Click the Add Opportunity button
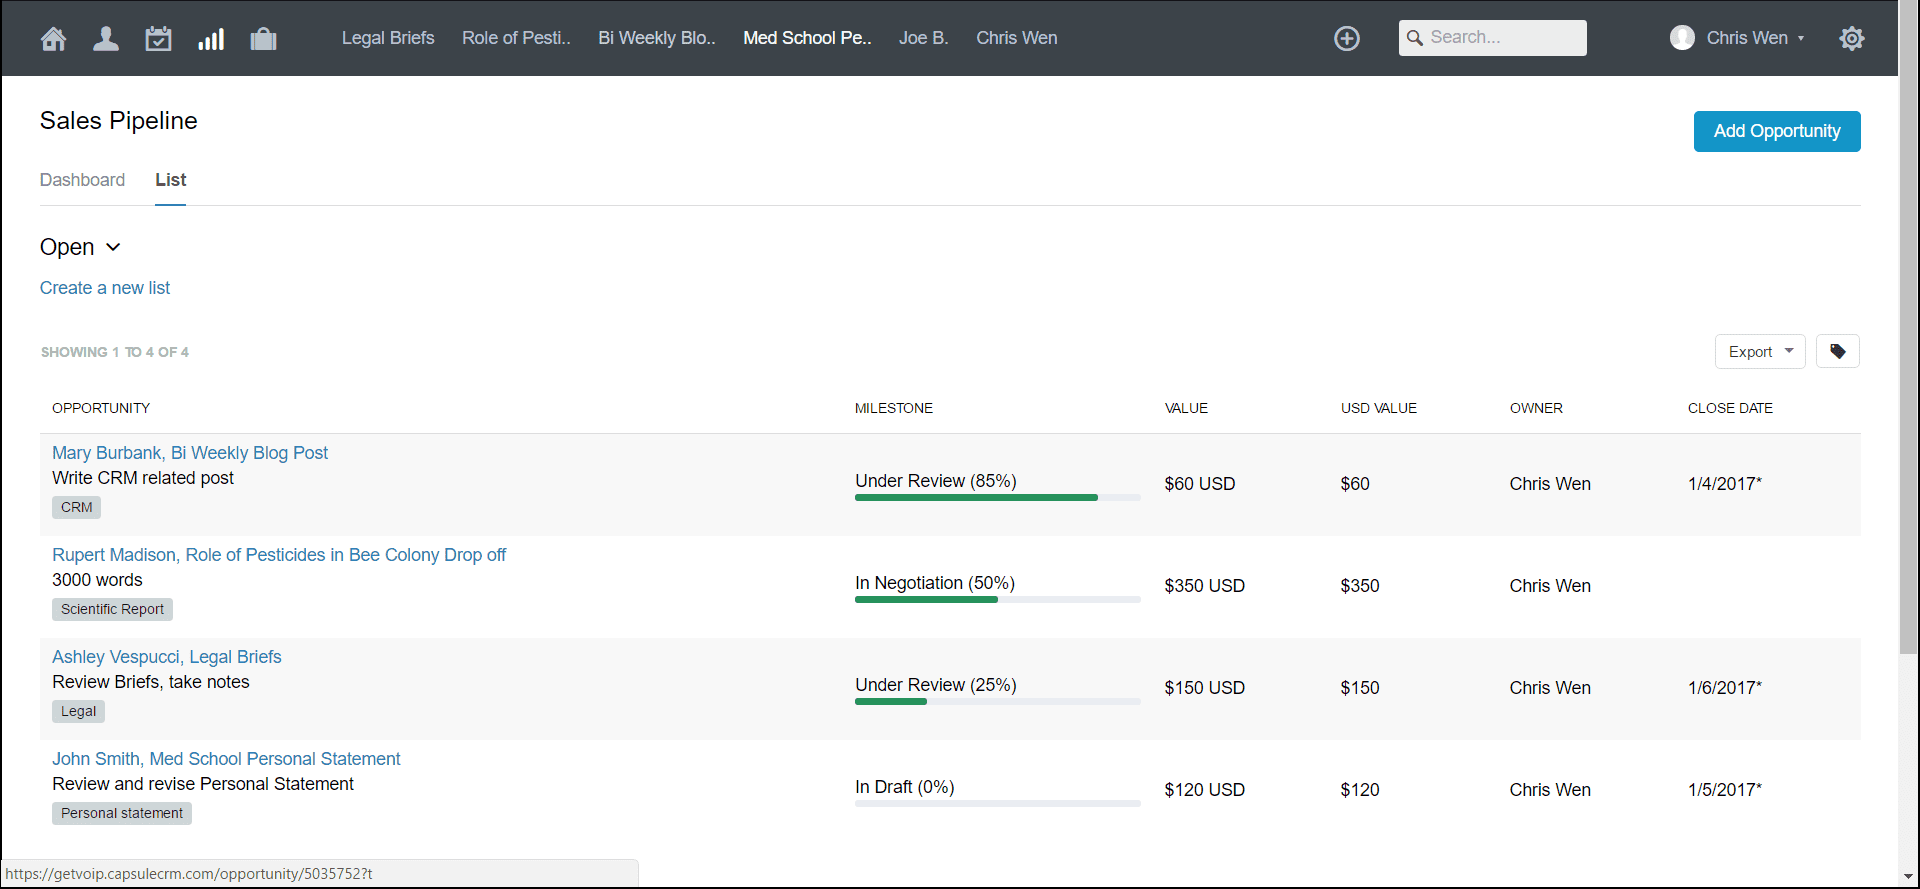Image resolution: width=1920 pixels, height=889 pixels. (1777, 131)
